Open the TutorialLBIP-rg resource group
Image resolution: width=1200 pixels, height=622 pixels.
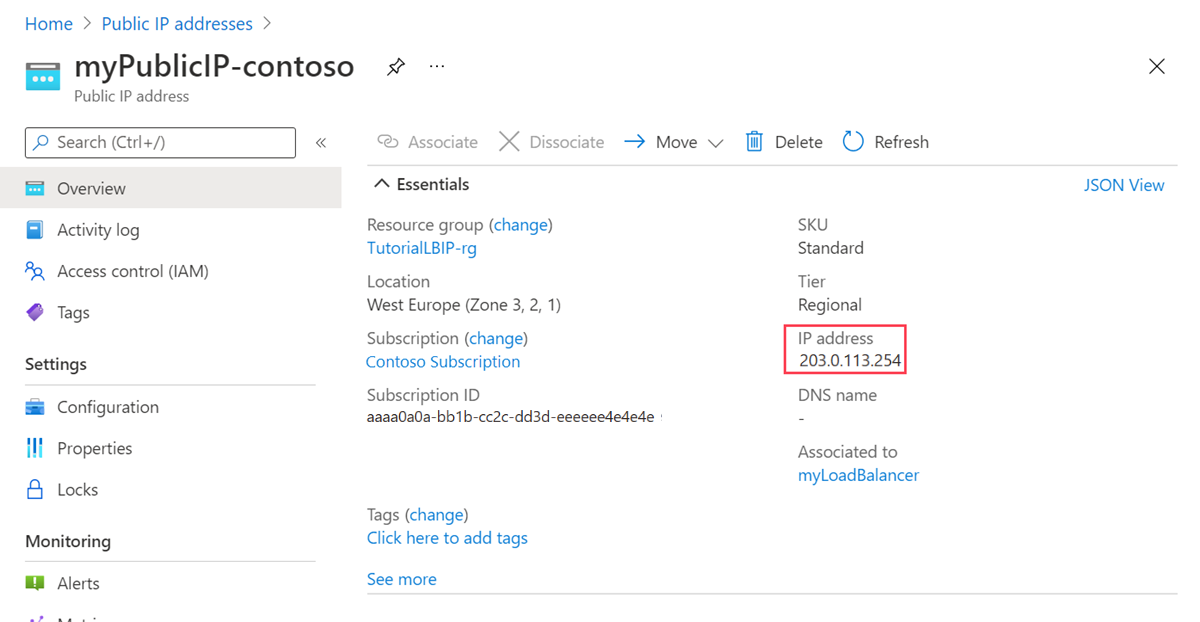point(421,246)
